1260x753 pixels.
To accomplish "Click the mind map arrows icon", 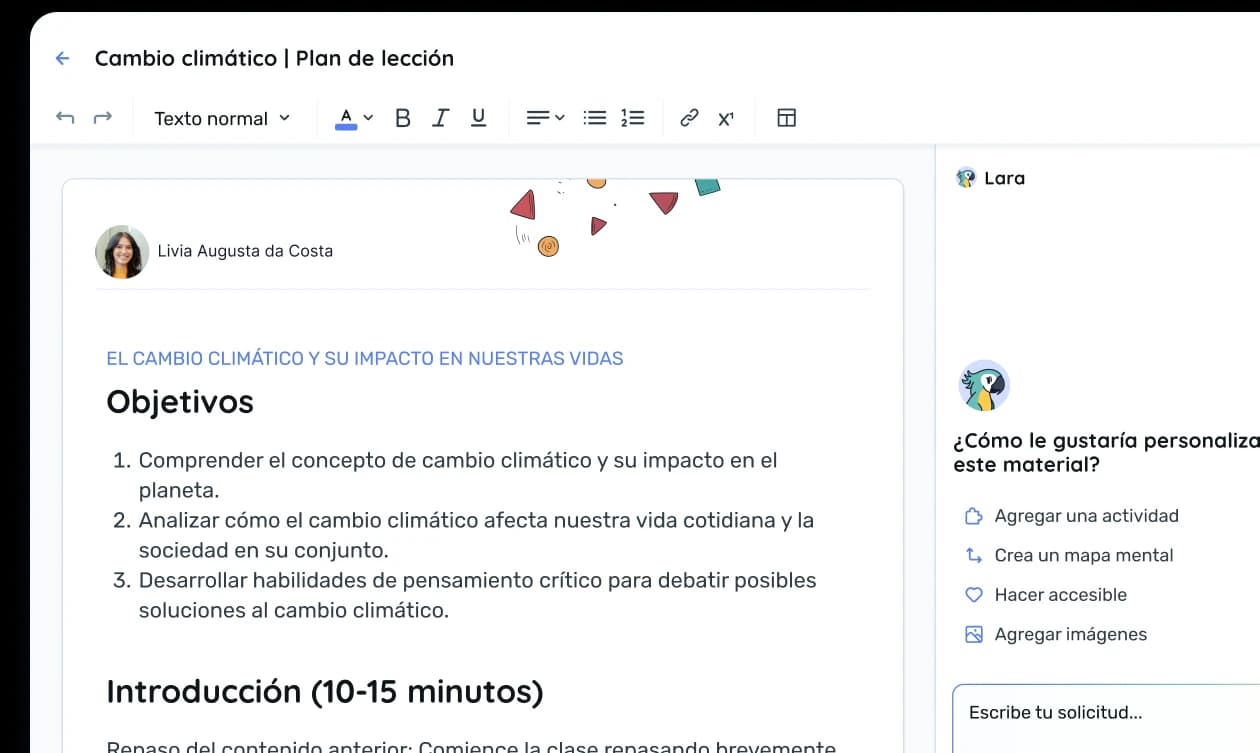I will tap(973, 555).
